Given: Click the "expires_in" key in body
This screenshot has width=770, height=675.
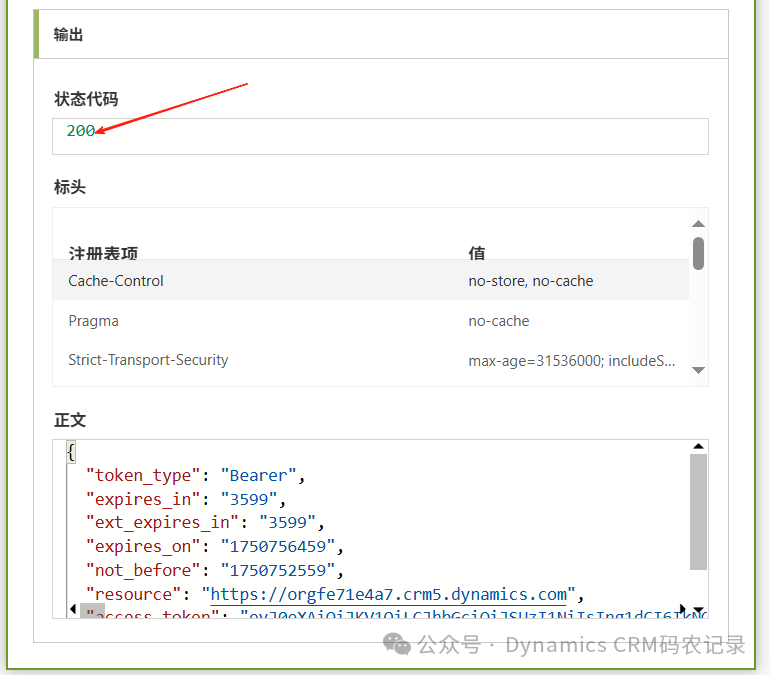Looking at the screenshot, I should (143, 499).
